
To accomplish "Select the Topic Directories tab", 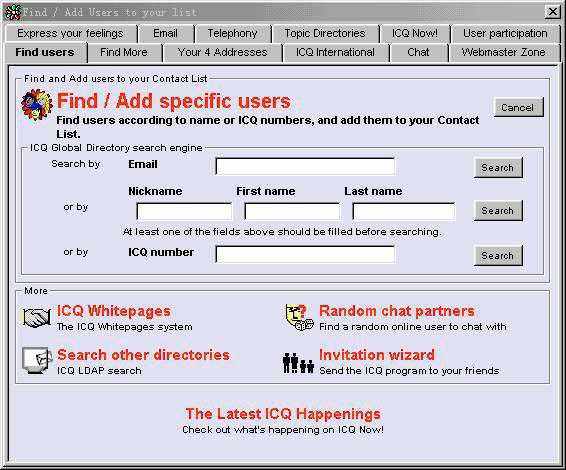I will click(x=325, y=33).
